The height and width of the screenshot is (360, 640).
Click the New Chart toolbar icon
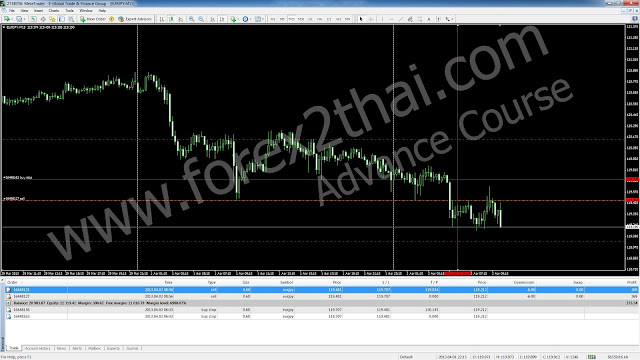click(x=7, y=19)
